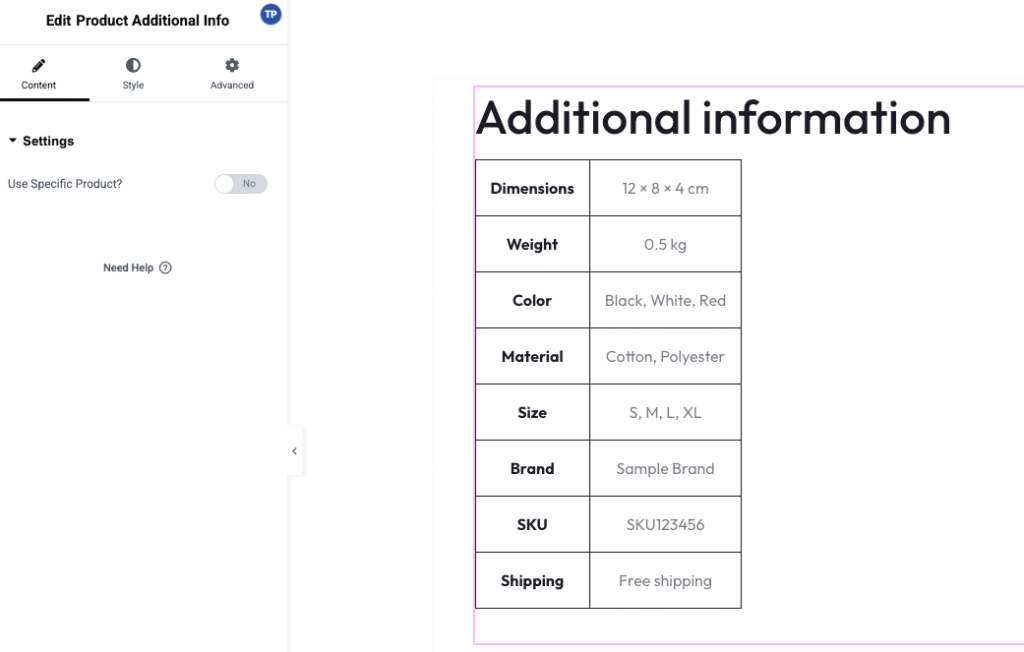
Task: Click the gear Advanced icon
Action: 232,65
